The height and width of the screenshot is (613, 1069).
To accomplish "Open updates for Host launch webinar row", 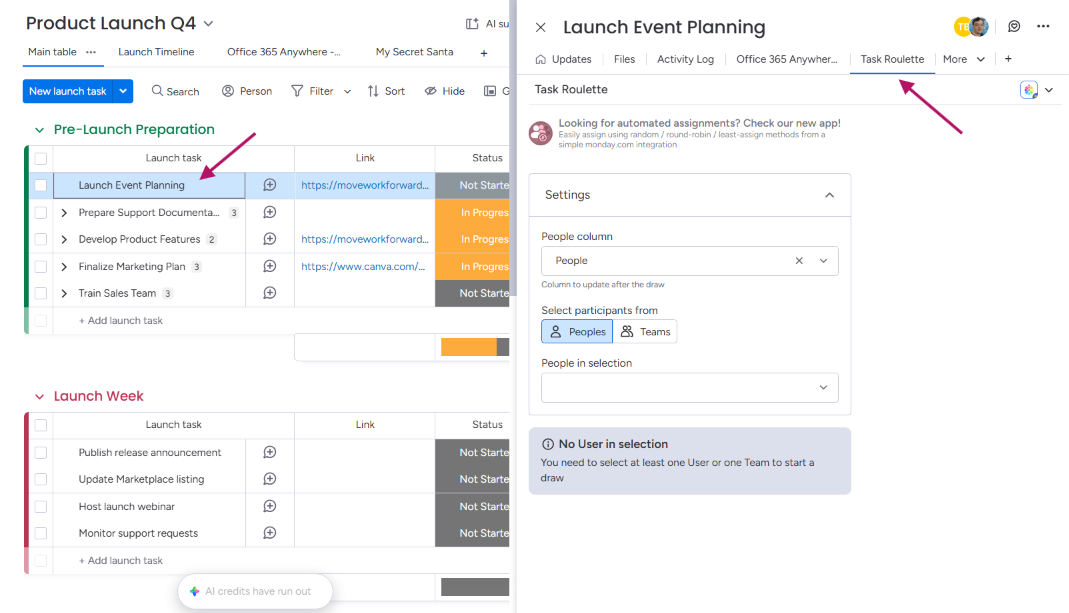I will tap(270, 506).
